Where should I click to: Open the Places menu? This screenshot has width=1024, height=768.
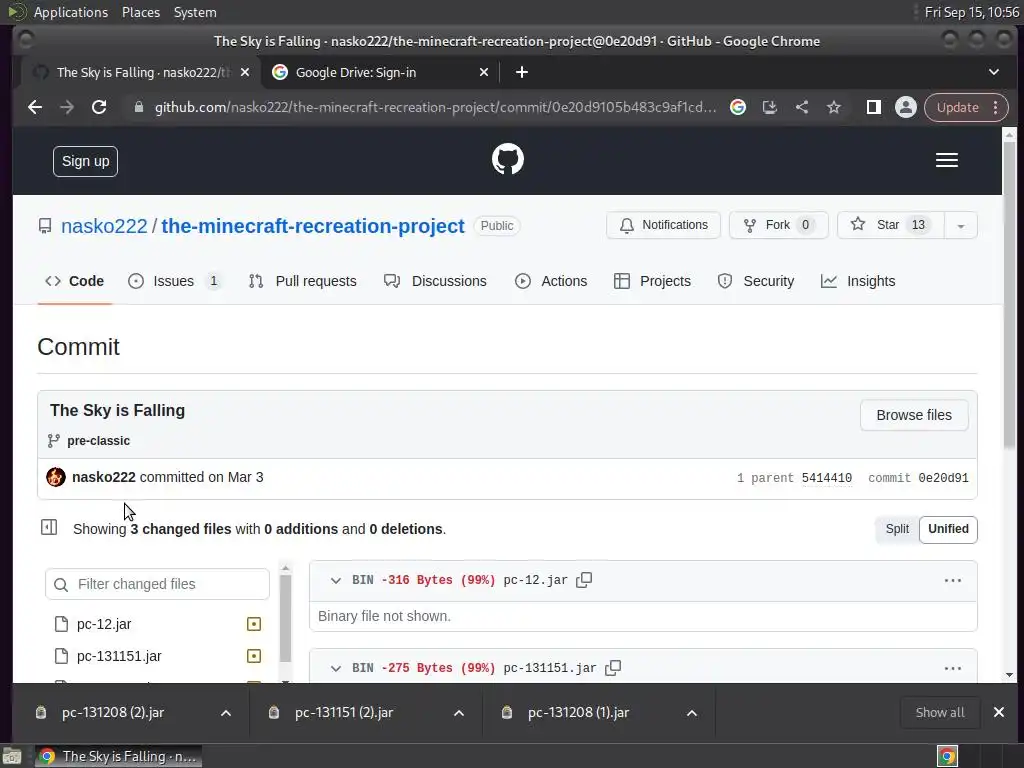pyautogui.click(x=141, y=12)
